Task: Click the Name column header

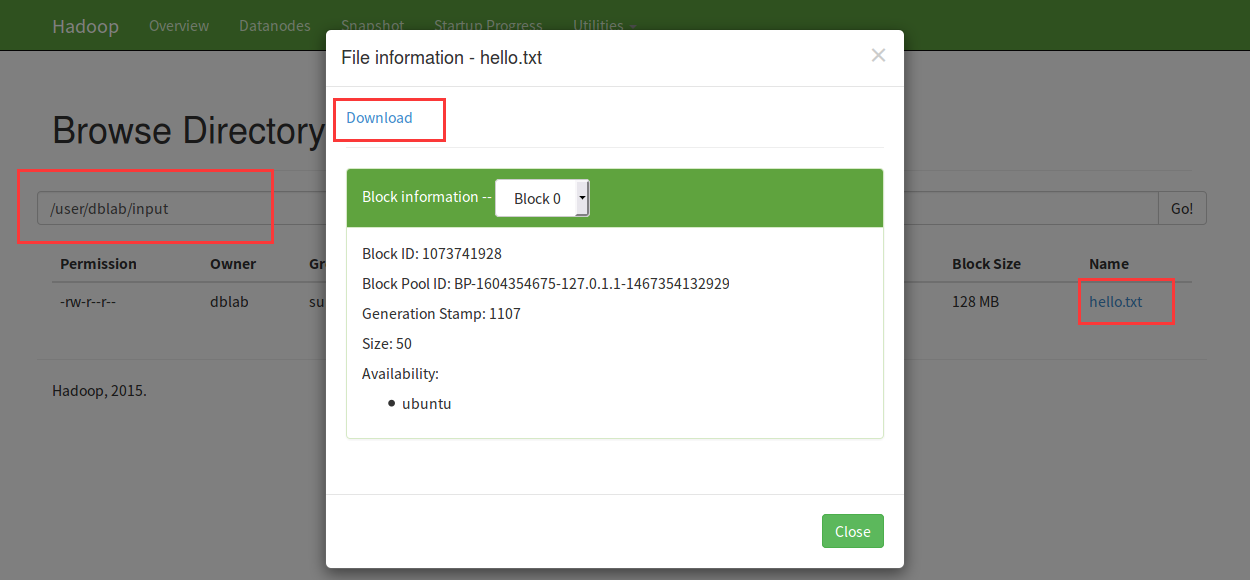Action: [1108, 264]
